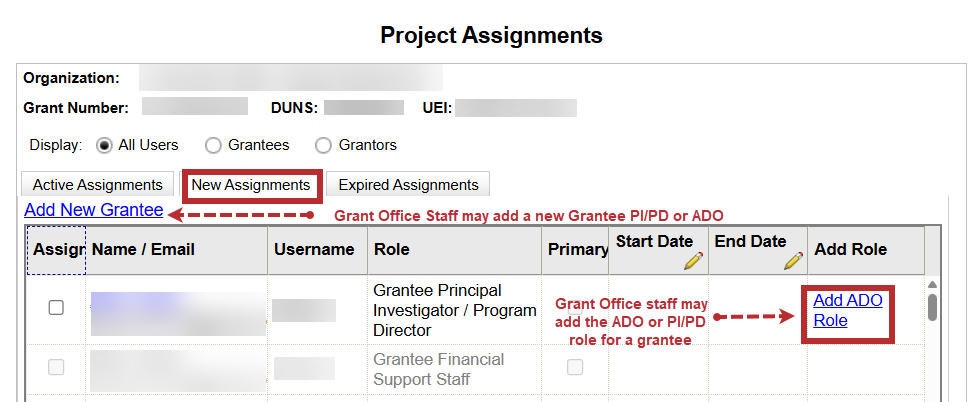Click the Username column header

(x=313, y=249)
